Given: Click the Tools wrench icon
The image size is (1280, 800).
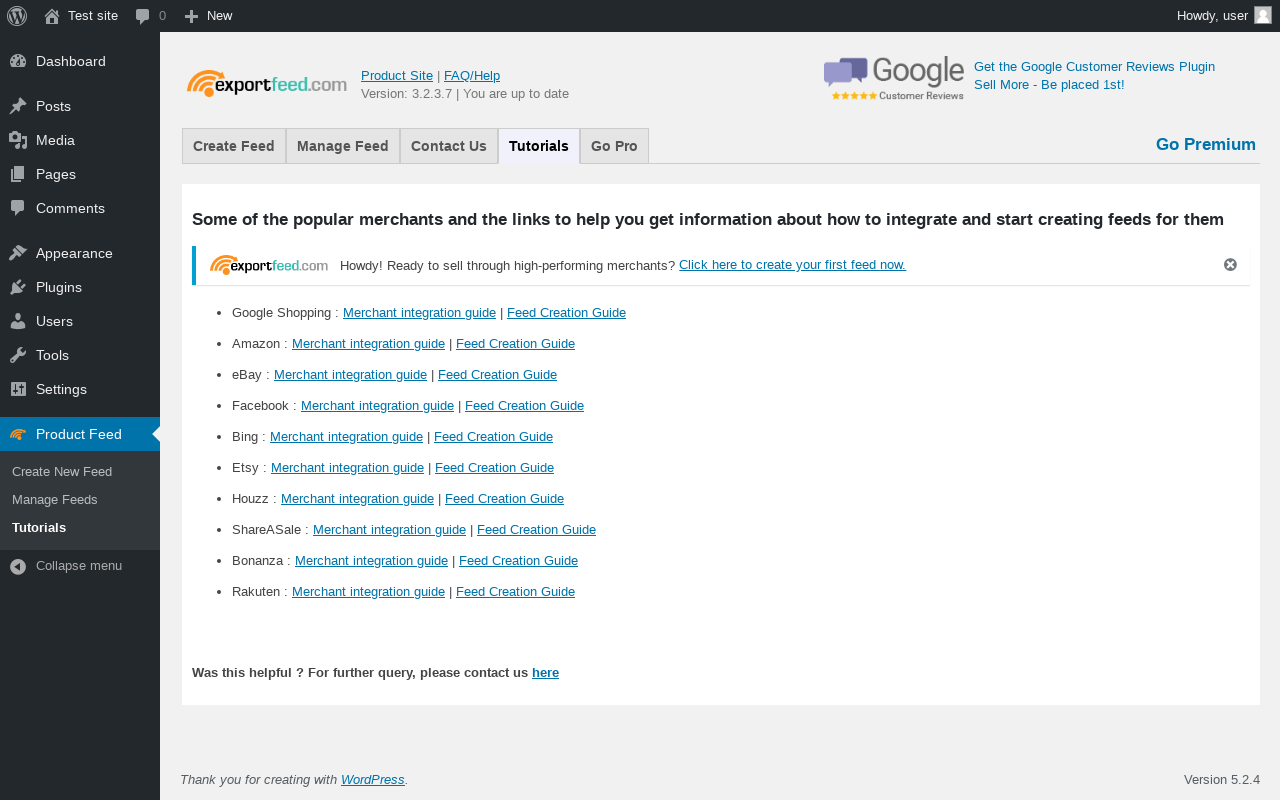Looking at the screenshot, I should [18, 355].
